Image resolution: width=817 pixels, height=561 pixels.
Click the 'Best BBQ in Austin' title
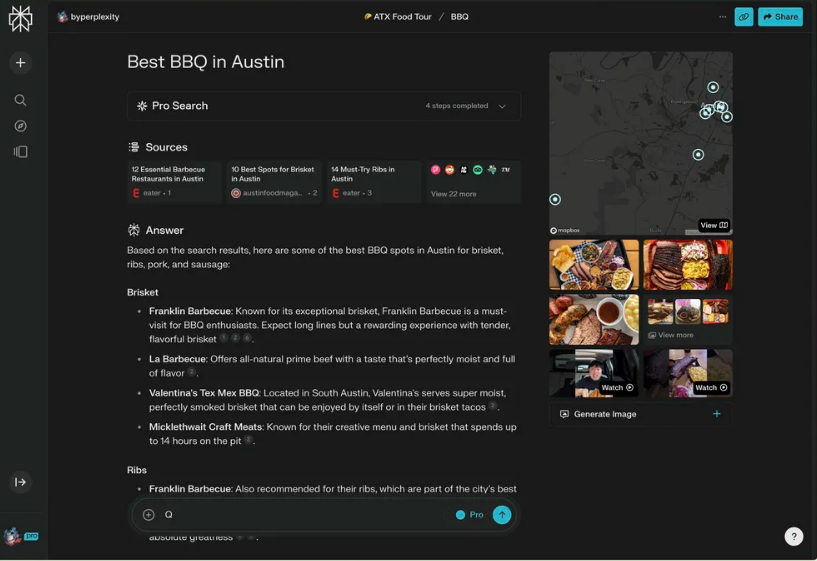pos(206,62)
